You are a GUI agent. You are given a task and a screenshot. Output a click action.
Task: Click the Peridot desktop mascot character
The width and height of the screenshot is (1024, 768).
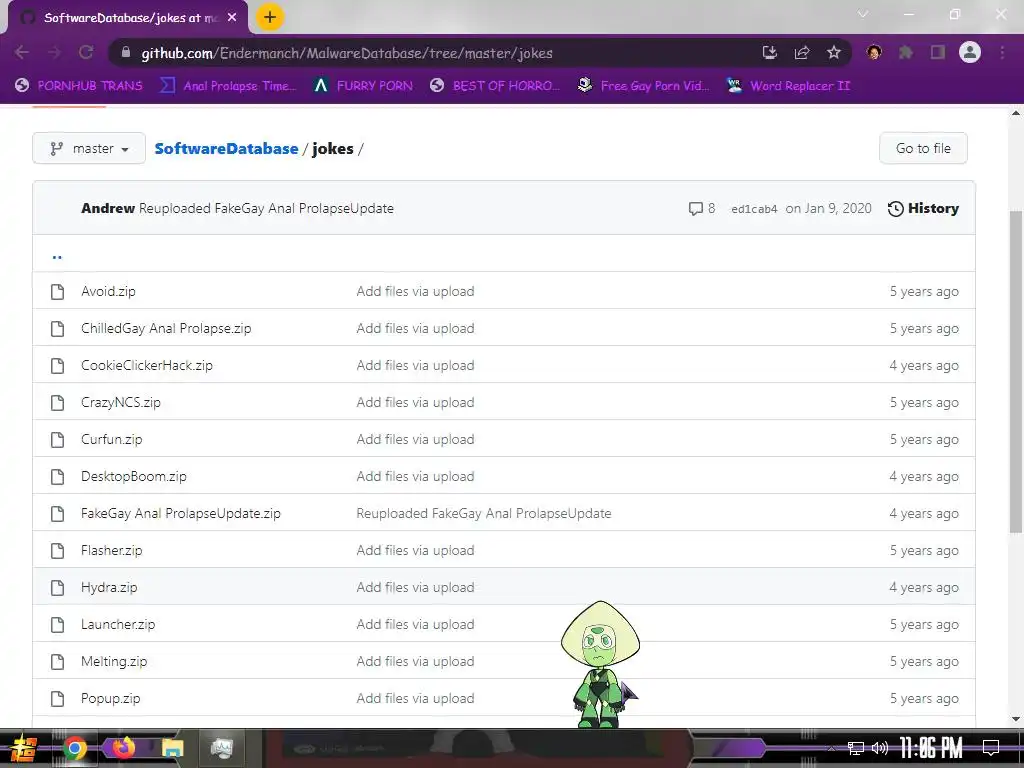(600, 664)
